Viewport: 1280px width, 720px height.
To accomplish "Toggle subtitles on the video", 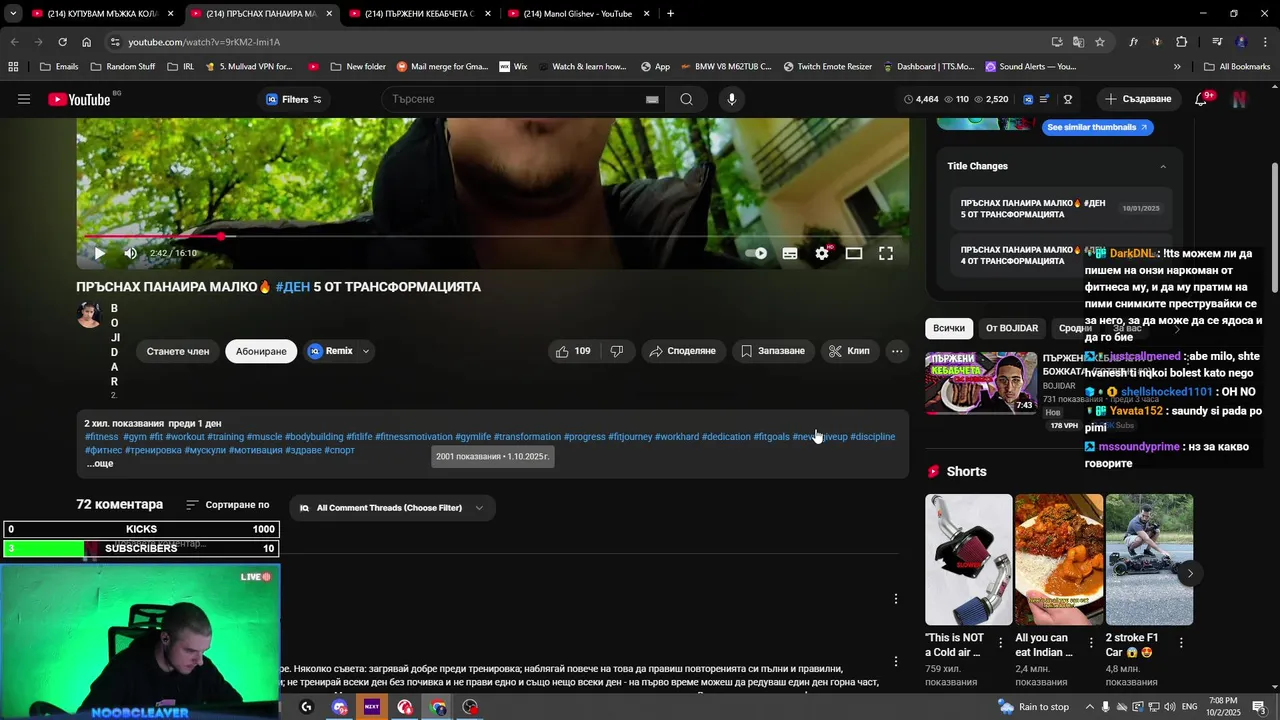I will point(790,253).
